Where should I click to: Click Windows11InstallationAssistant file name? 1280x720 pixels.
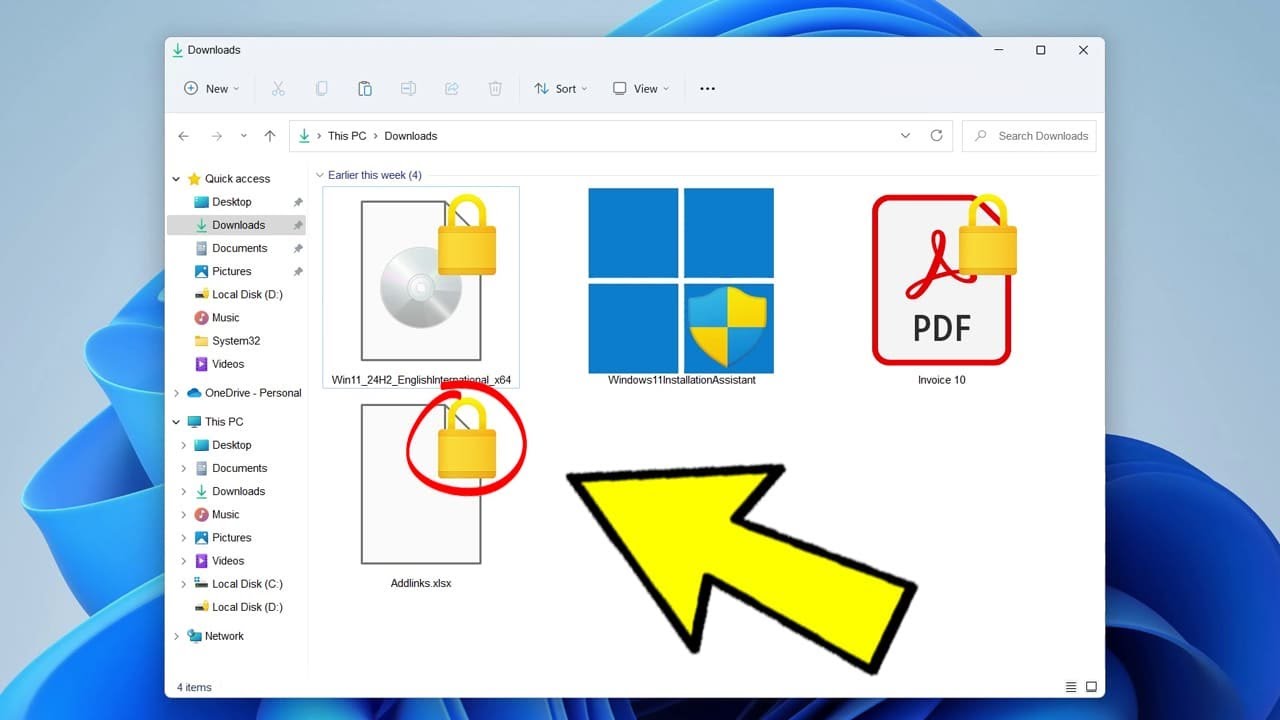(682, 380)
